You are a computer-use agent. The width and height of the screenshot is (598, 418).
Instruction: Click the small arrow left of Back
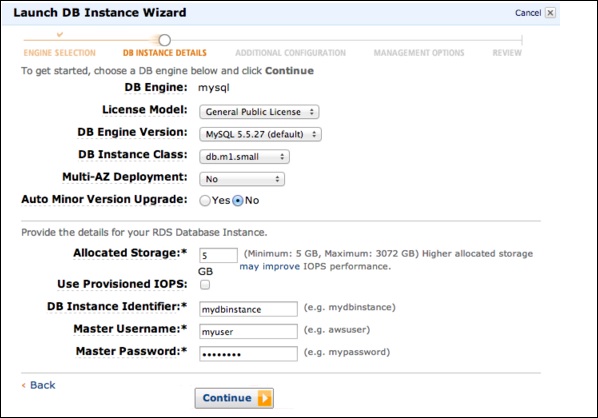[x=24, y=386]
